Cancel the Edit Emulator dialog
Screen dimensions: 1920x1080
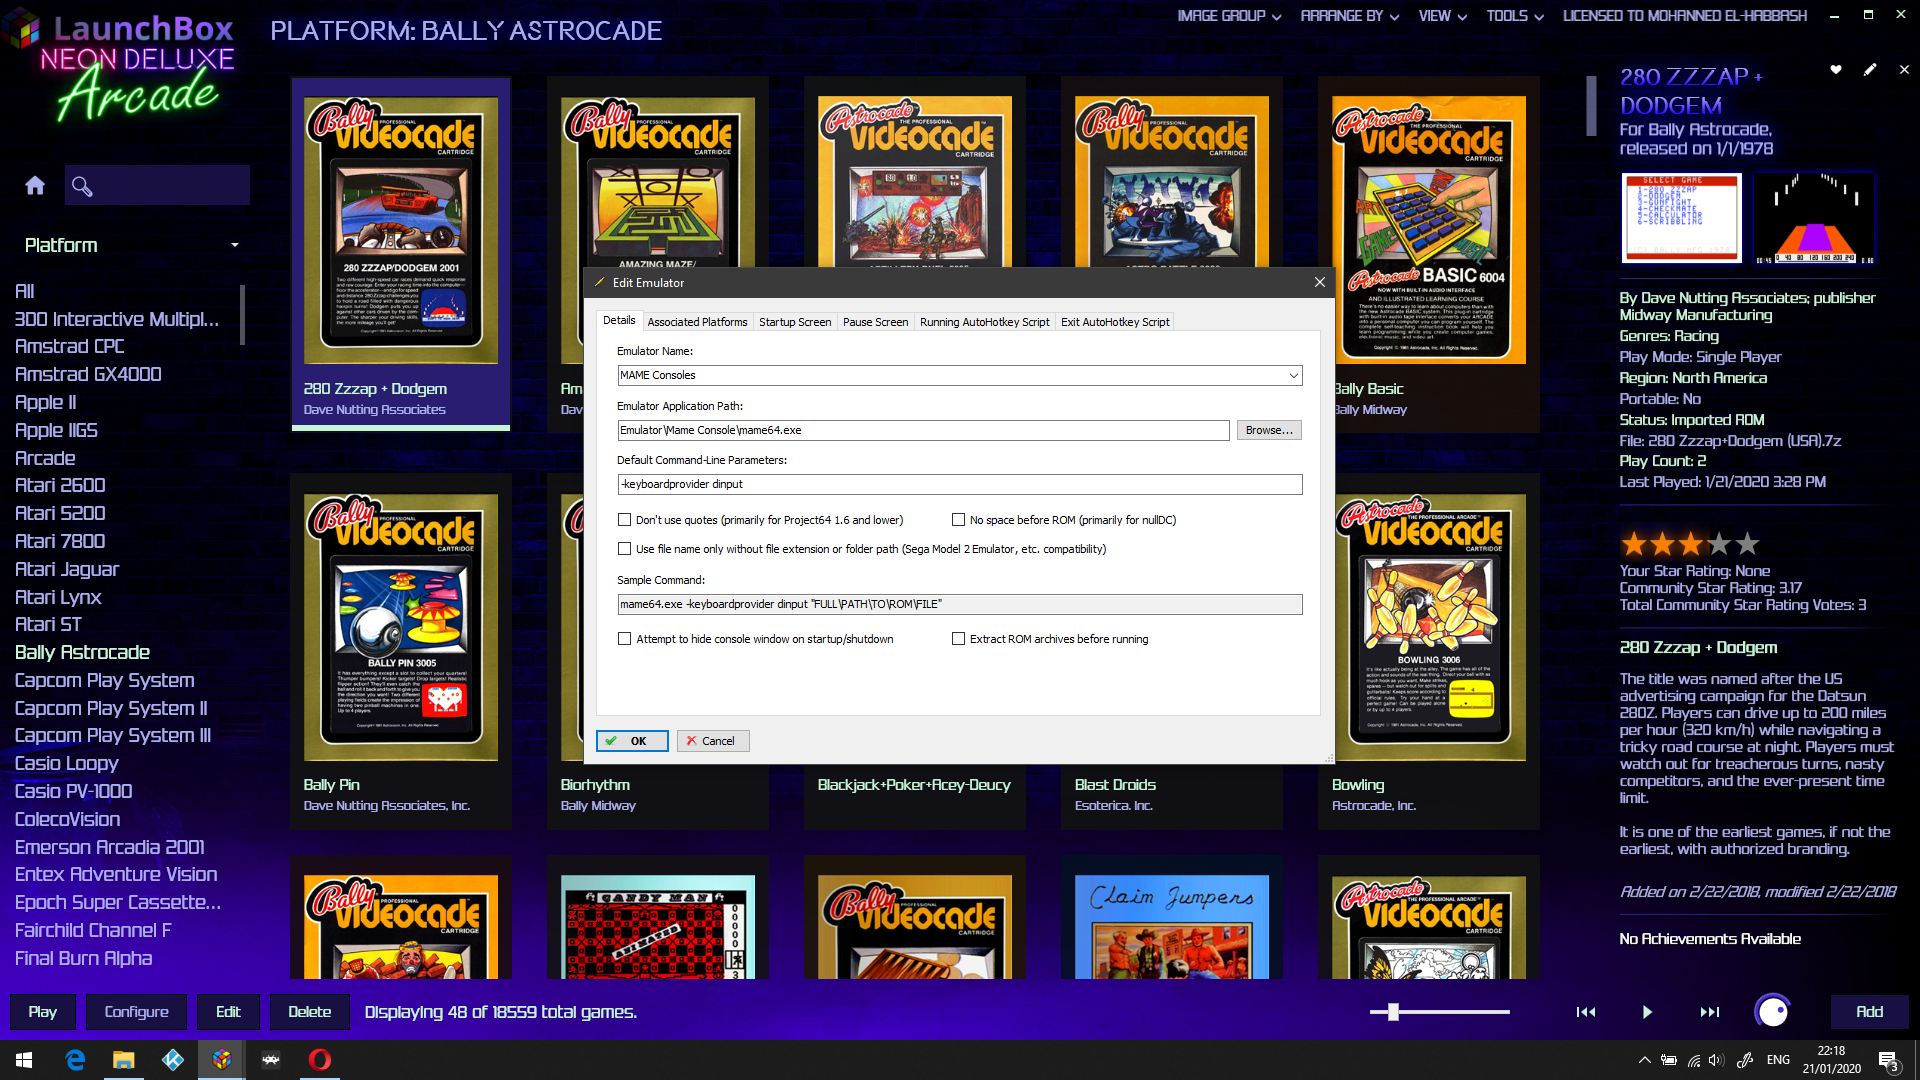click(x=713, y=741)
